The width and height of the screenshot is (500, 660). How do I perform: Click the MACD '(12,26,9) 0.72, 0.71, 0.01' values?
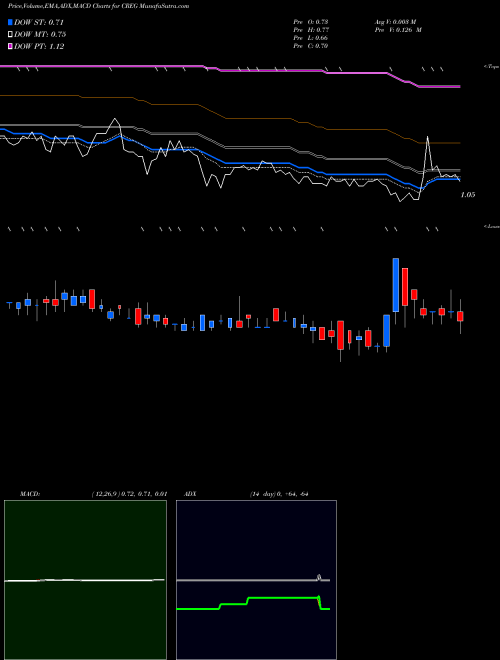(129, 494)
